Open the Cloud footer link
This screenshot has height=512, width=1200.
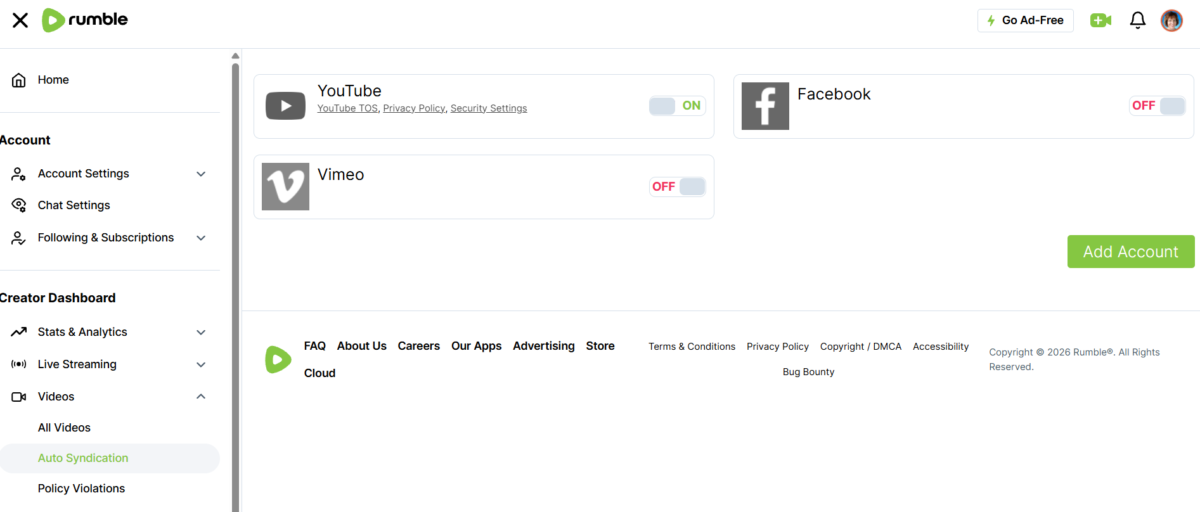320,373
